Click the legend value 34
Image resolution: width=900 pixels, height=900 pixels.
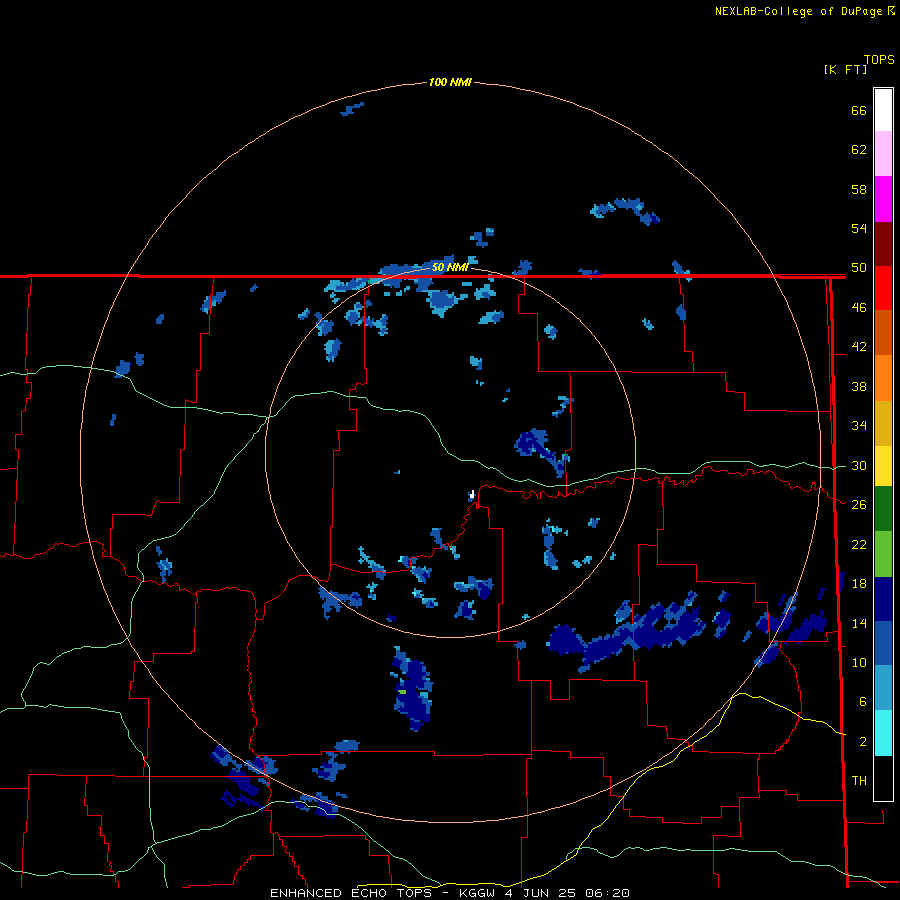(859, 425)
